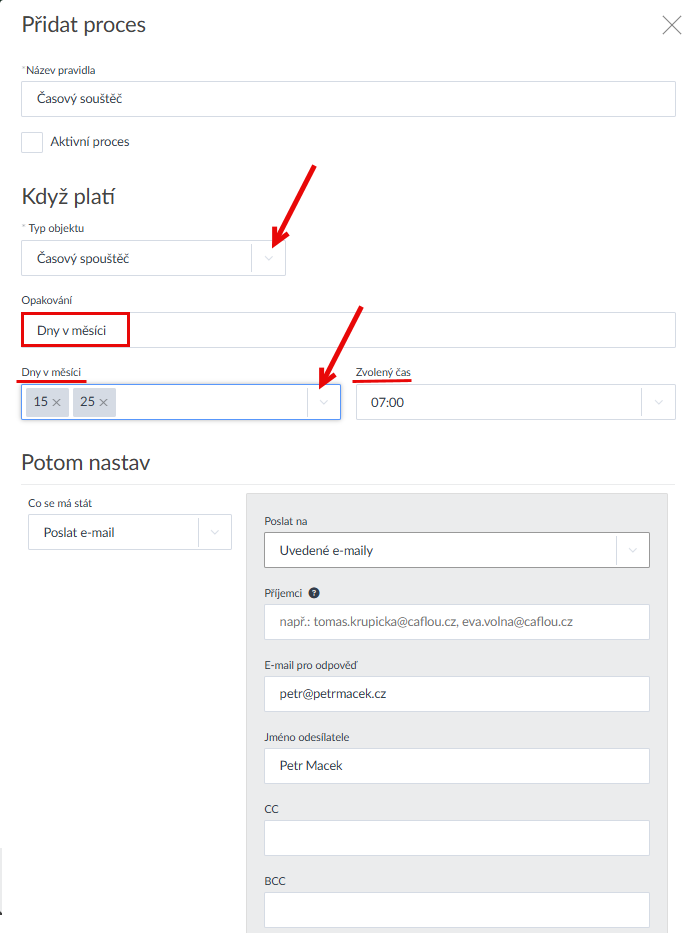This screenshot has width=694, height=933.
Task: Enable the Aktivní proces checkbox
Action: point(32,142)
